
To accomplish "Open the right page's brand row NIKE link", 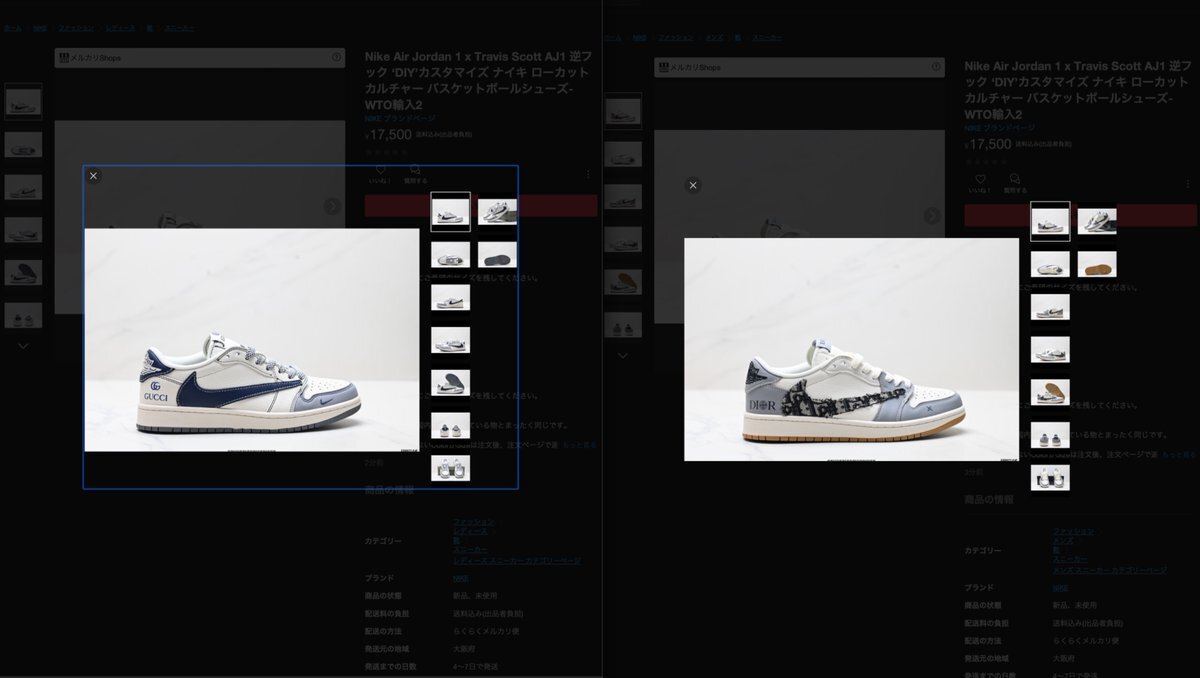I will pyautogui.click(x=1060, y=588).
